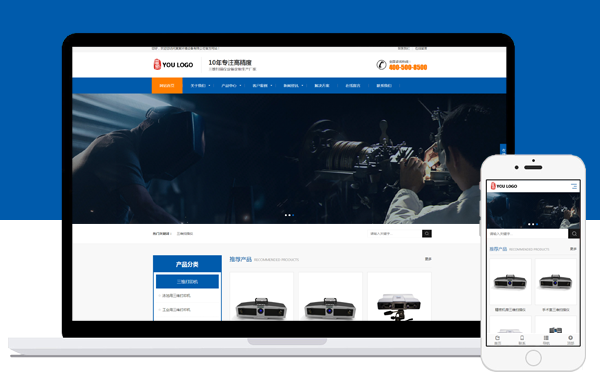Expand the second navigation item dropdown arrow
Viewport: 600px width, 385px height.
click(209, 86)
